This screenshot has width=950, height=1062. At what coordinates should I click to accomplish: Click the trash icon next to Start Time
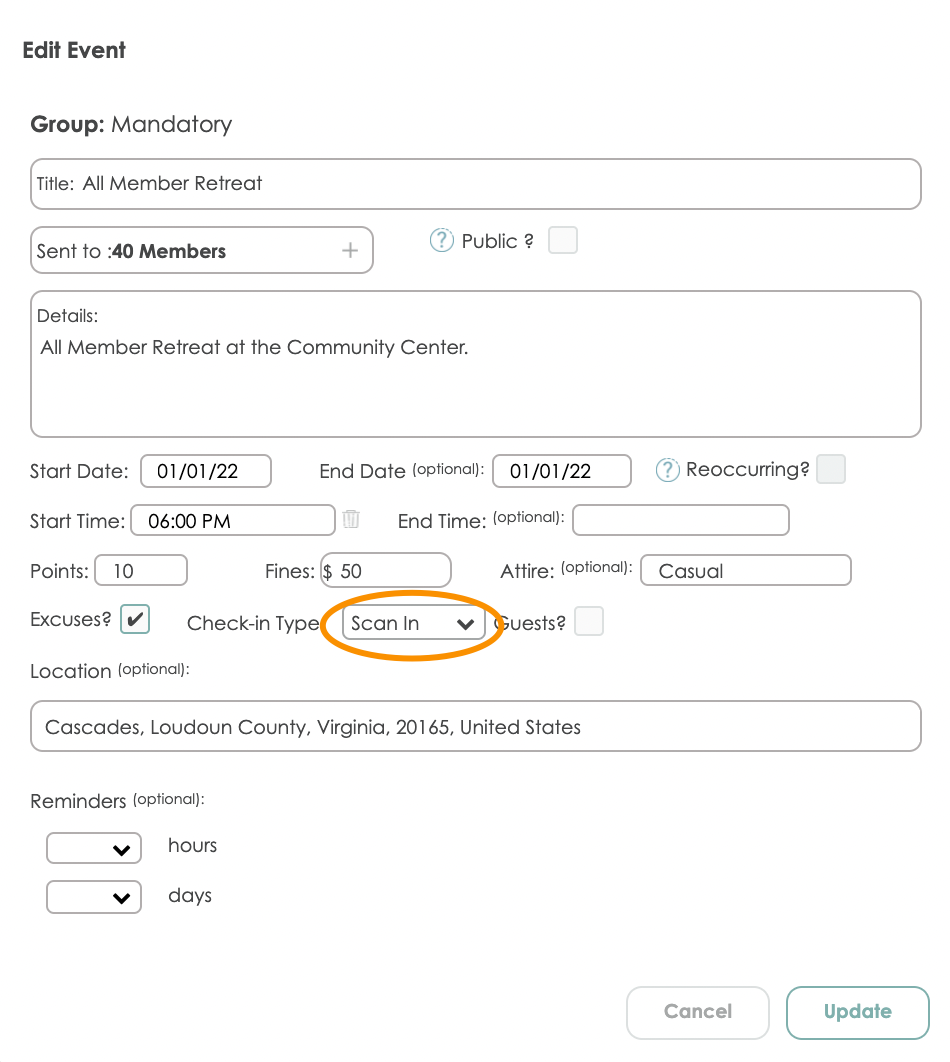point(351,519)
